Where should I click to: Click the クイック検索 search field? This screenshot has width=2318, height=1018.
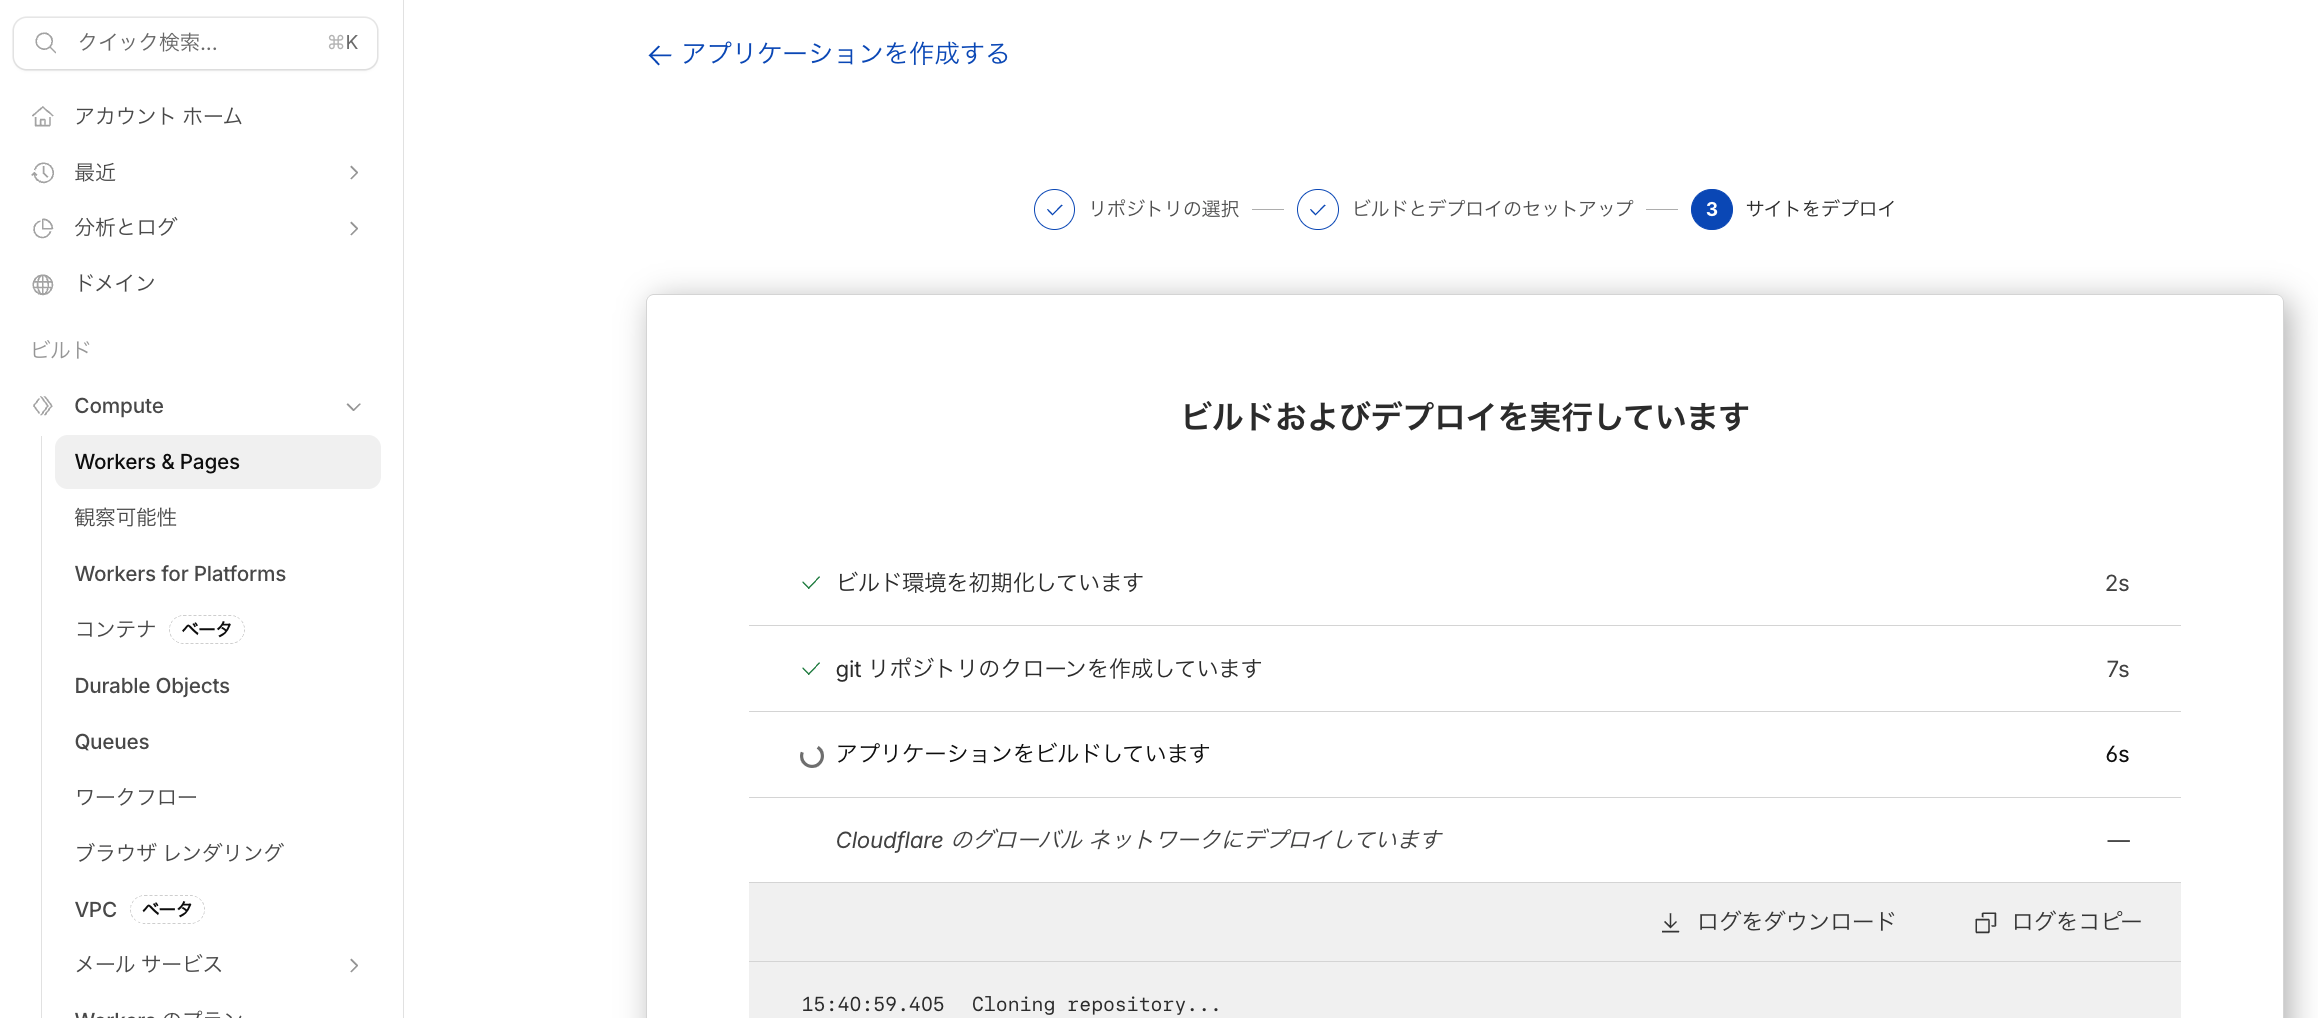(195, 43)
